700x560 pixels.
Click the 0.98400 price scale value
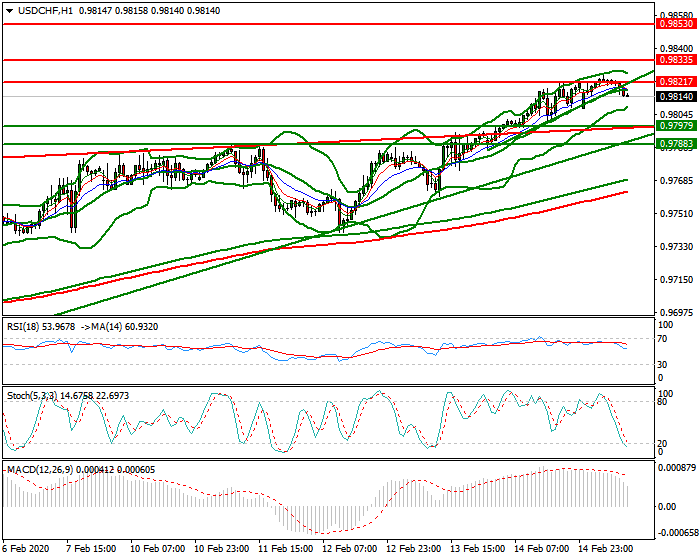click(x=677, y=49)
